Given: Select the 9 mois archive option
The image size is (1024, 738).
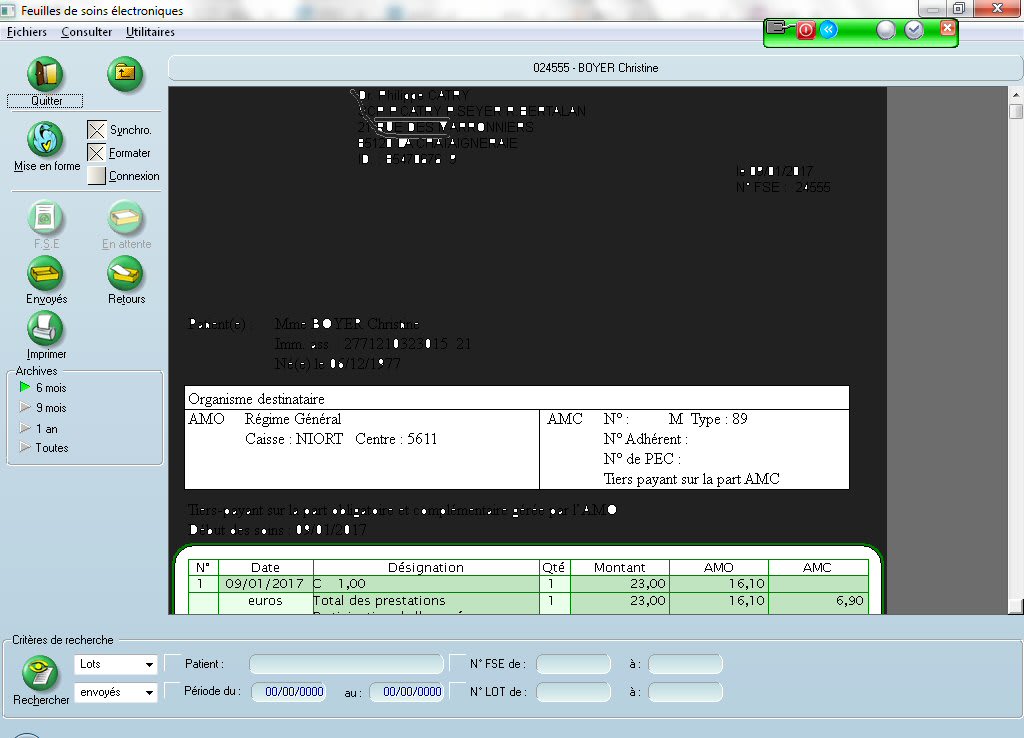Looking at the screenshot, I should pyautogui.click(x=50, y=408).
